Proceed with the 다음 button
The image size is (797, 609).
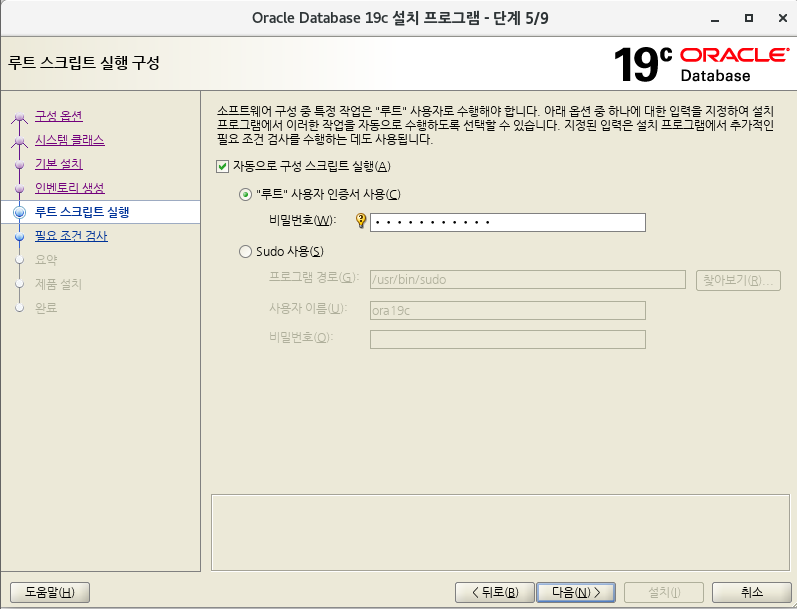point(576,592)
